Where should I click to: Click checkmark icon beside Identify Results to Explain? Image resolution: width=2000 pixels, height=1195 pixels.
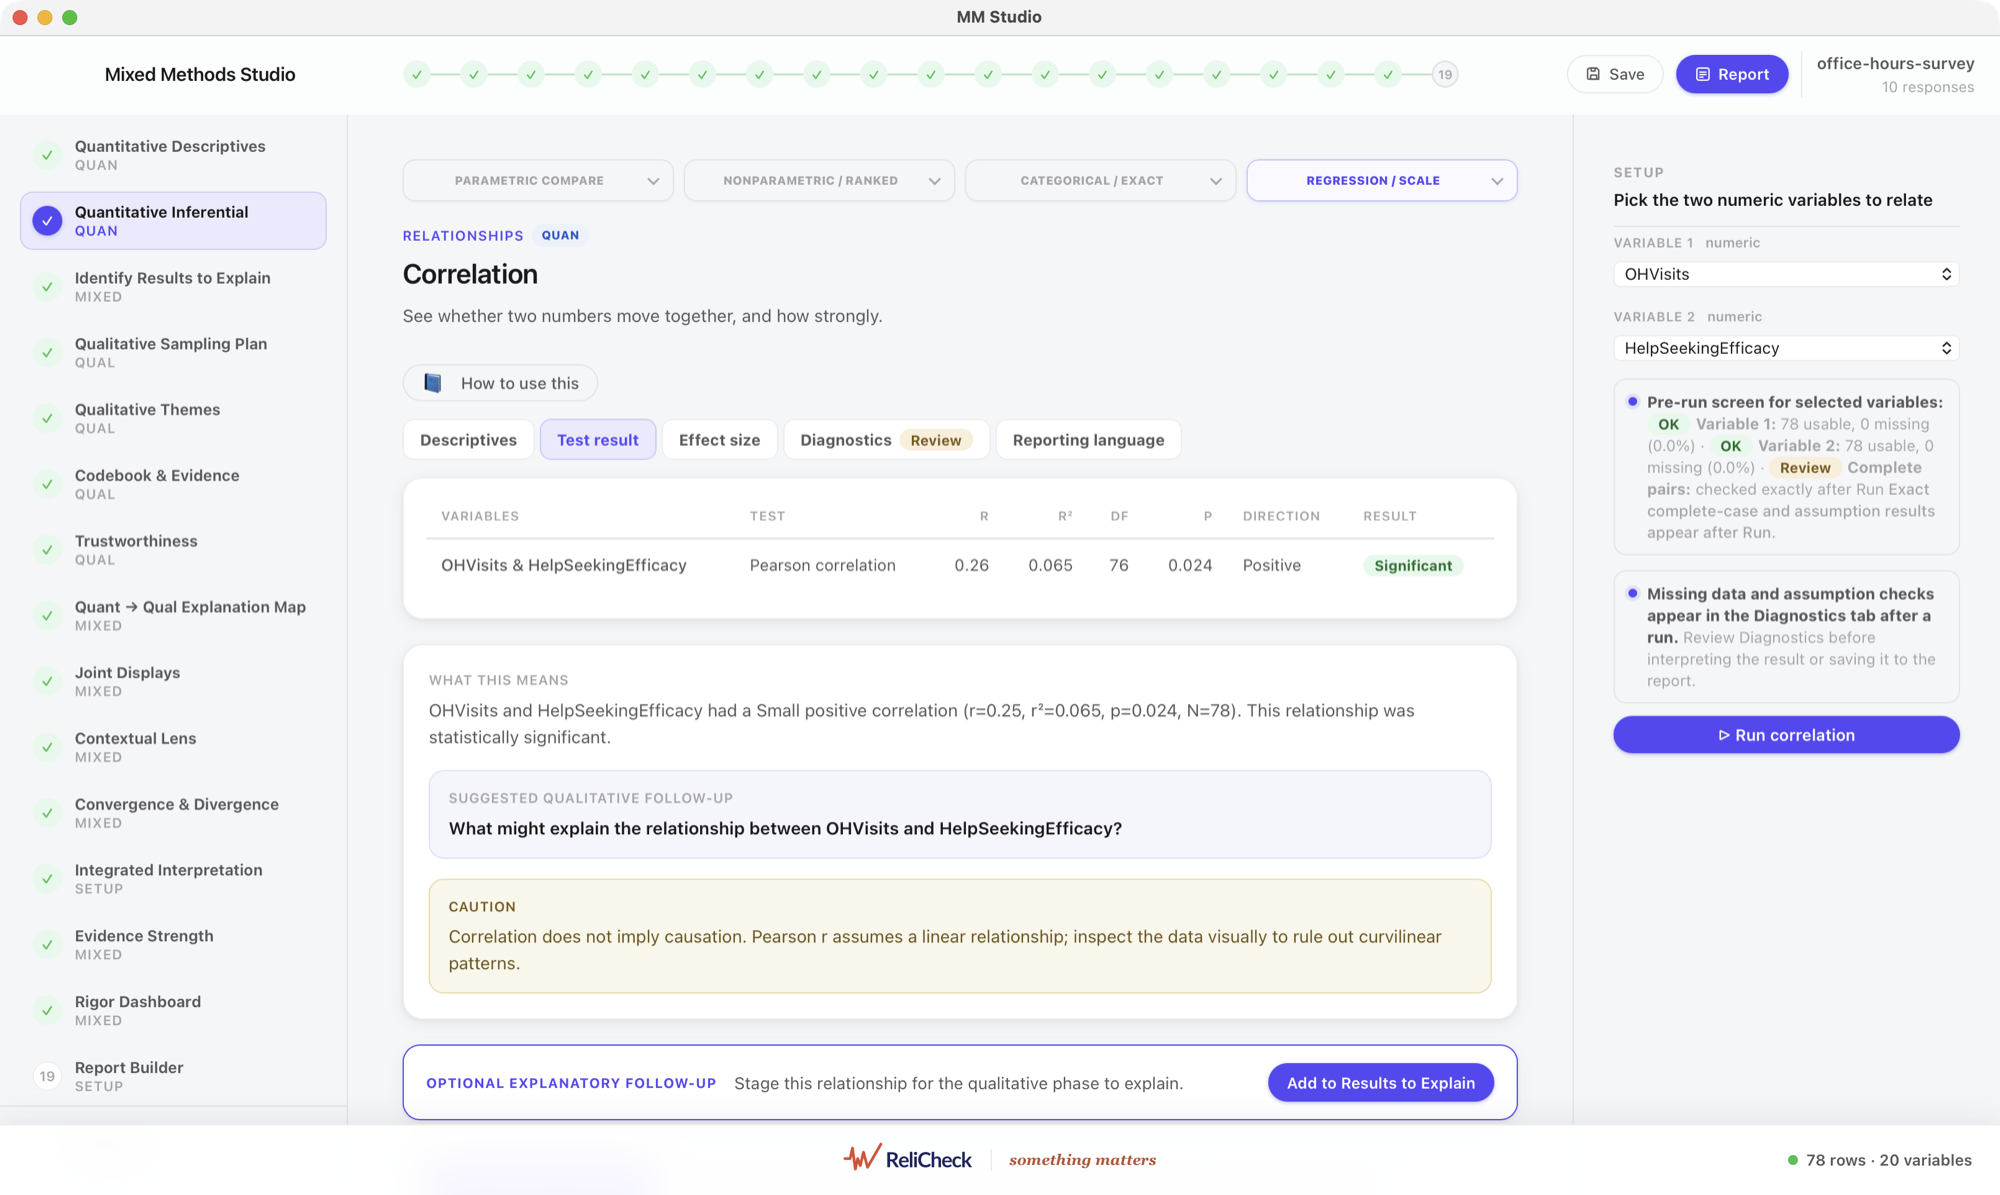(x=47, y=287)
